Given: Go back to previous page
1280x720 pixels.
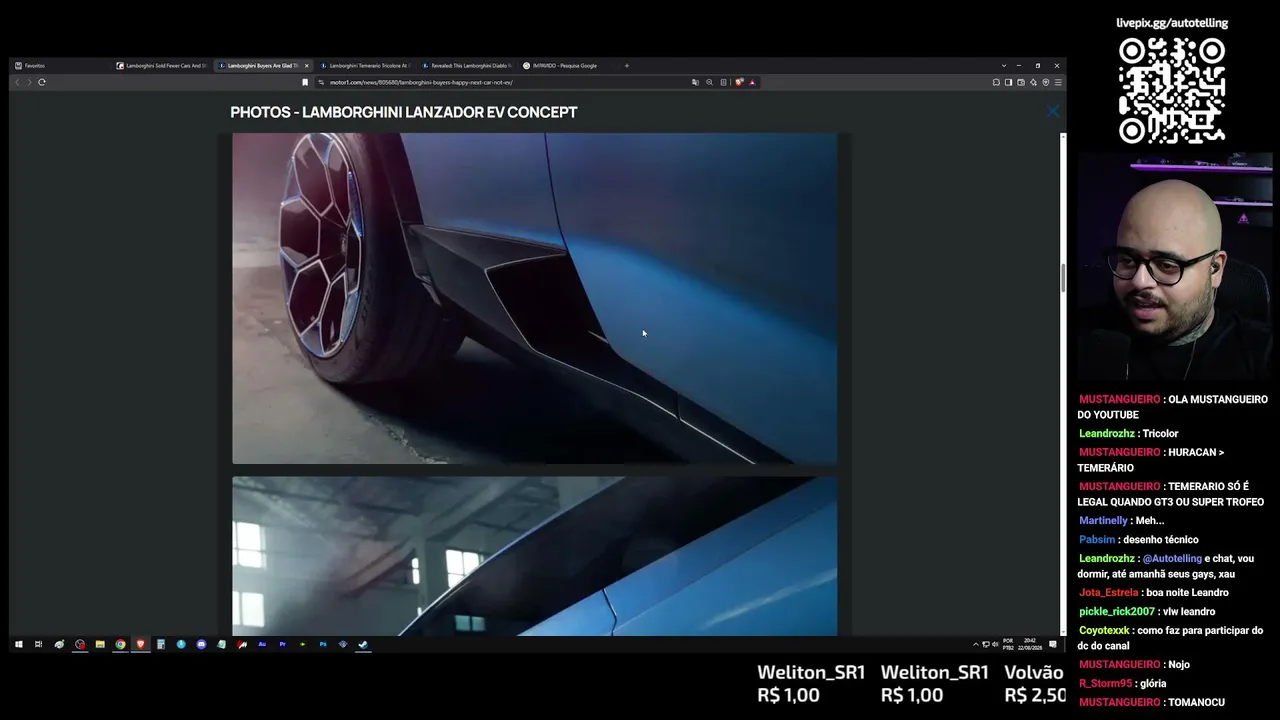Looking at the screenshot, I should [x=17, y=82].
